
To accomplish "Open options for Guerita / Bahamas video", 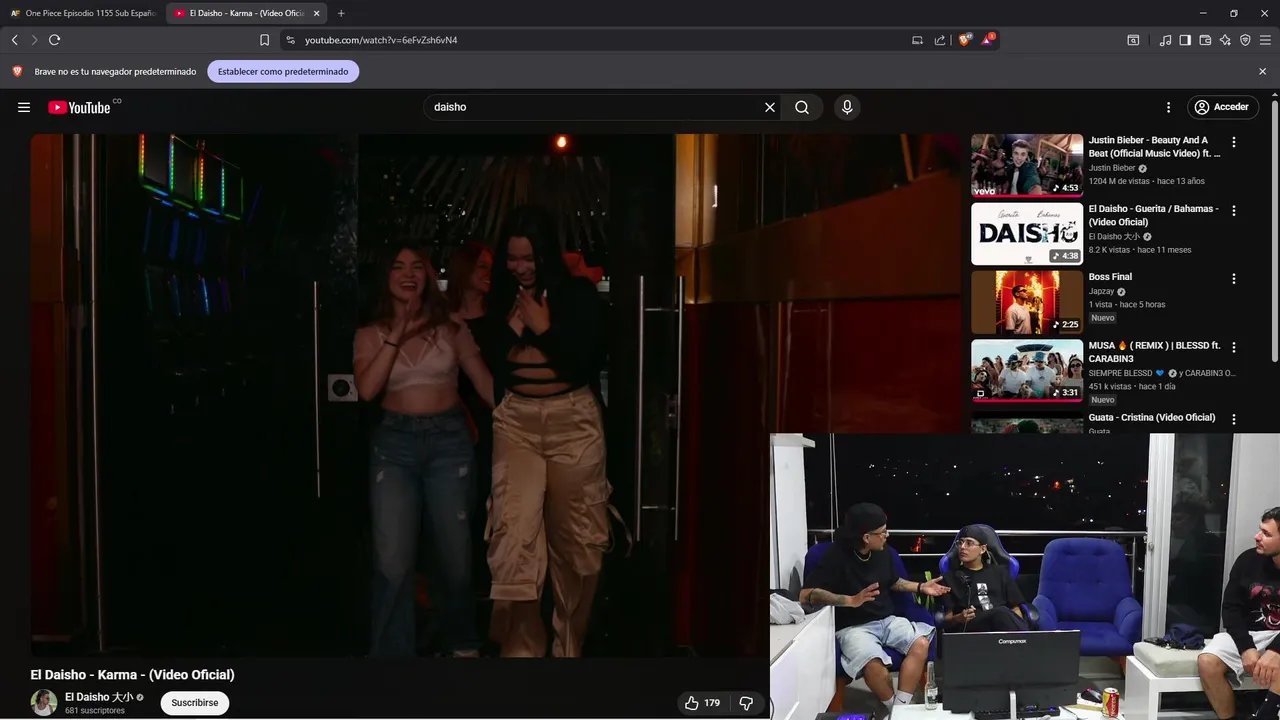I will 1234,211.
